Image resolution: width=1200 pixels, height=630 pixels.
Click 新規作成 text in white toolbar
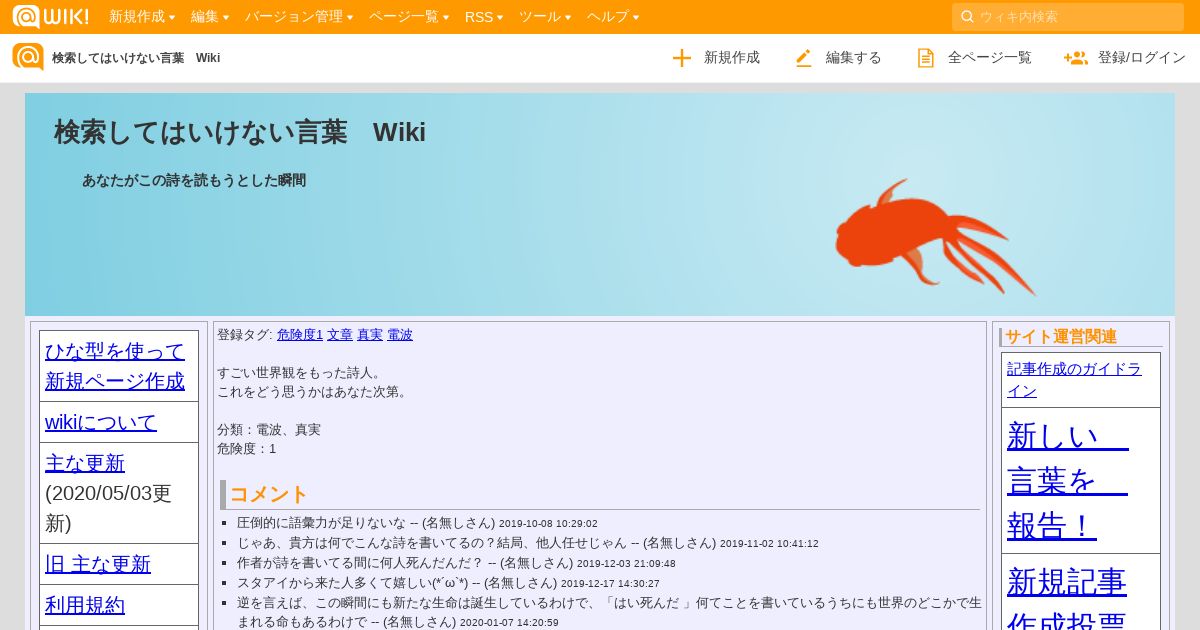click(732, 58)
